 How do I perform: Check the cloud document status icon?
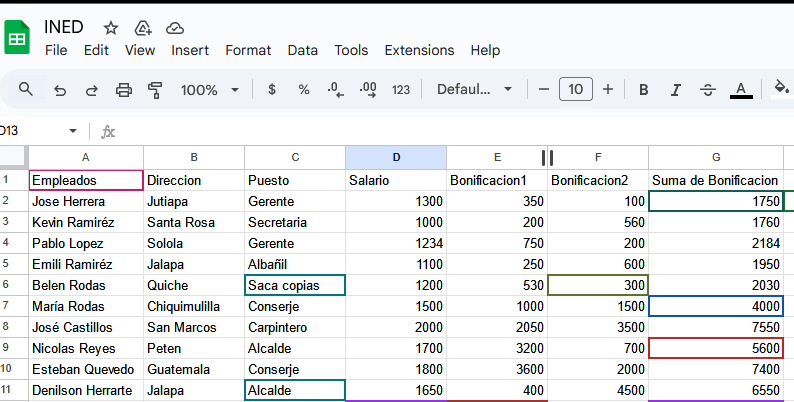pyautogui.click(x=175, y=28)
